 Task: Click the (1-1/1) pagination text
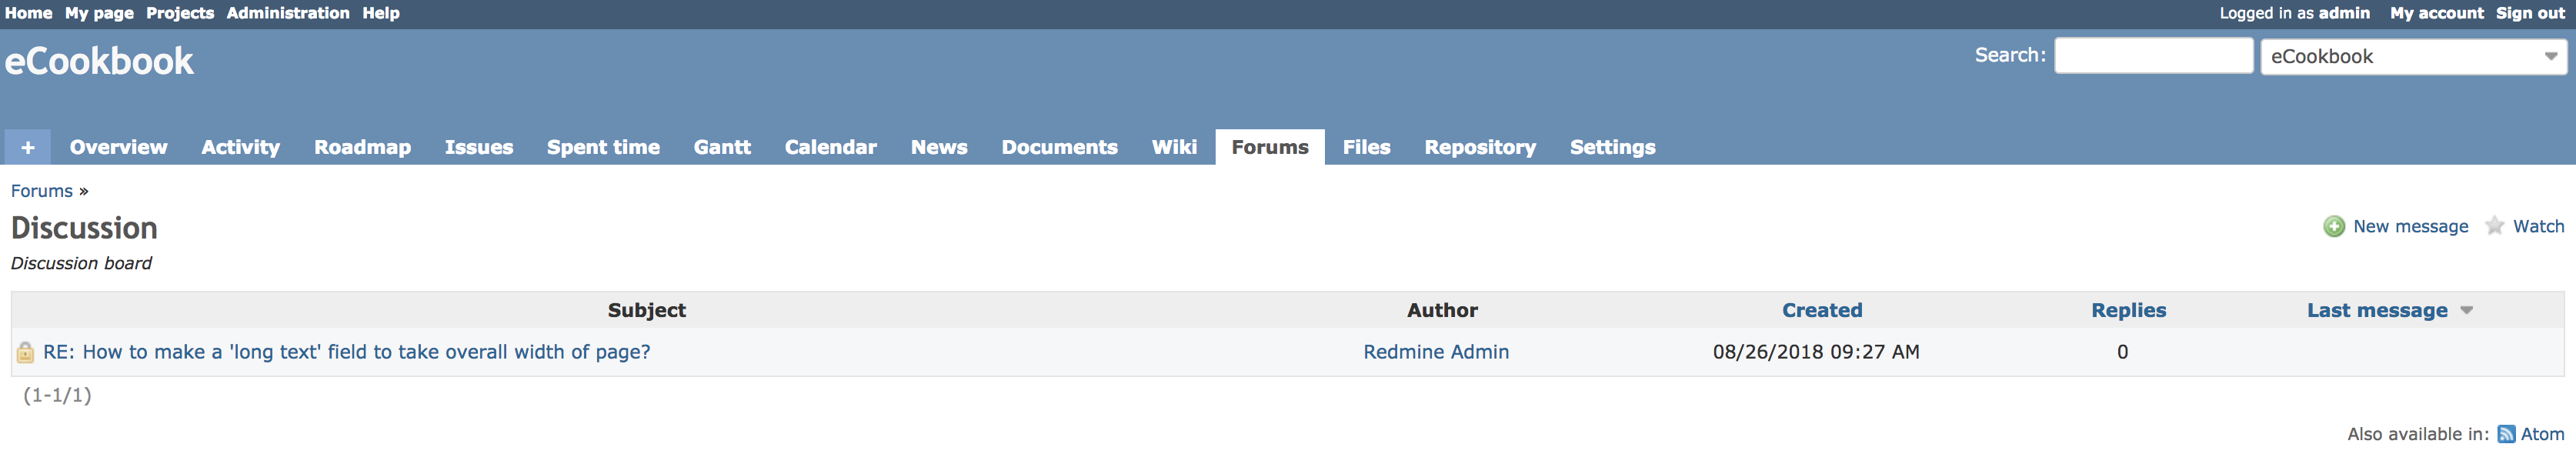(57, 395)
